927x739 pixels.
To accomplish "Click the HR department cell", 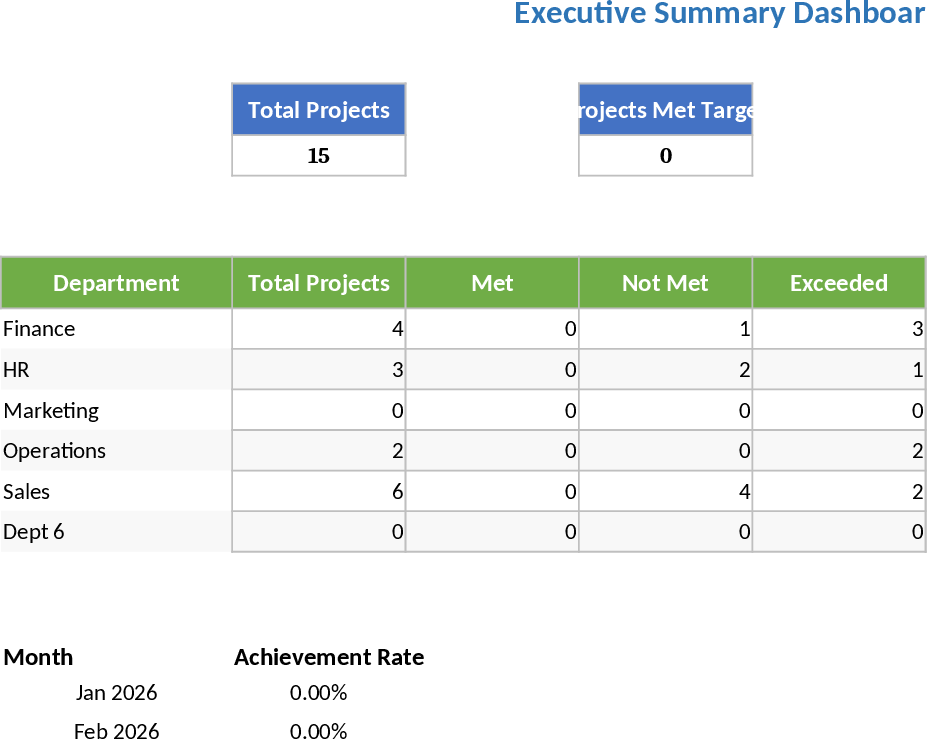I will [116, 370].
